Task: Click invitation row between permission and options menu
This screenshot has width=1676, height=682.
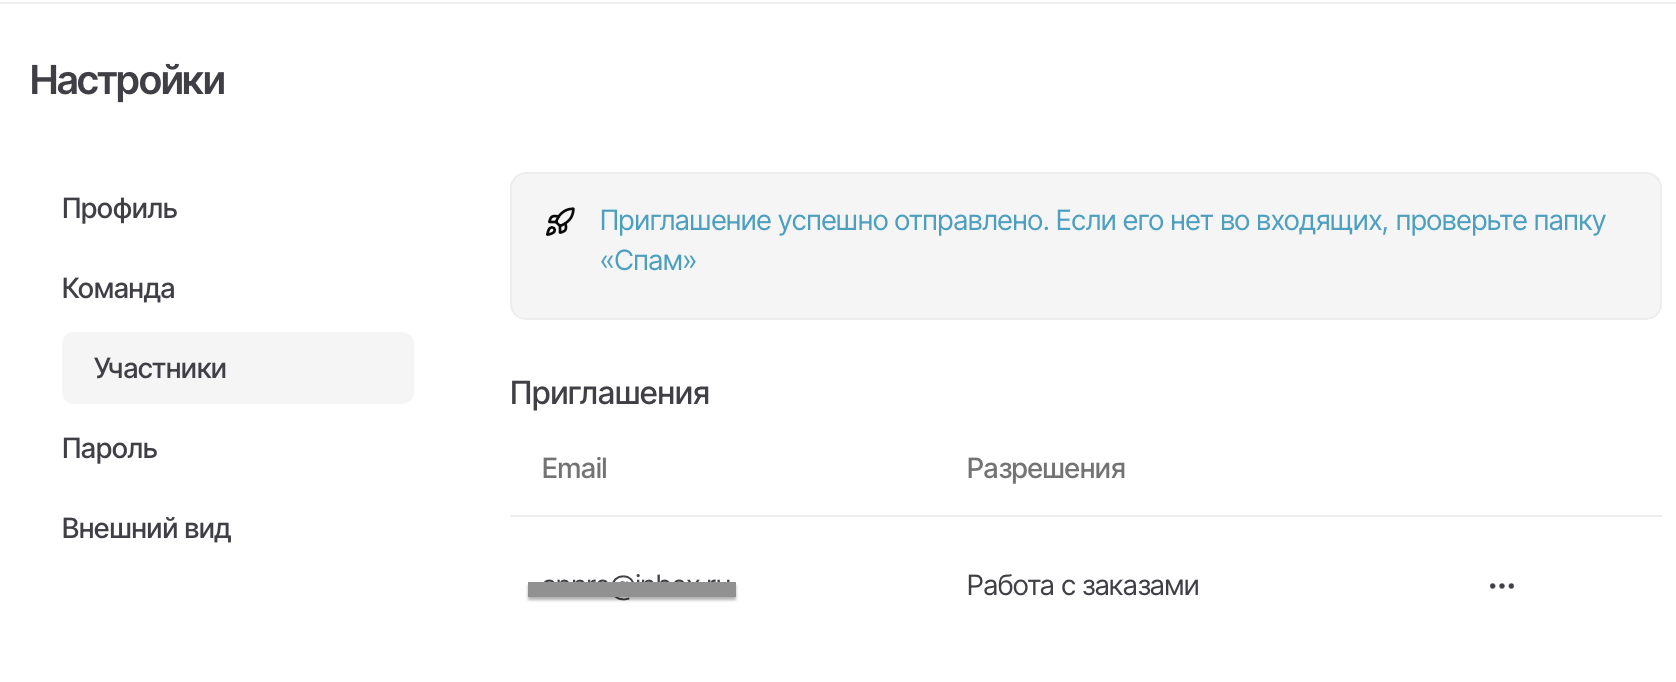Action: point(1340,586)
